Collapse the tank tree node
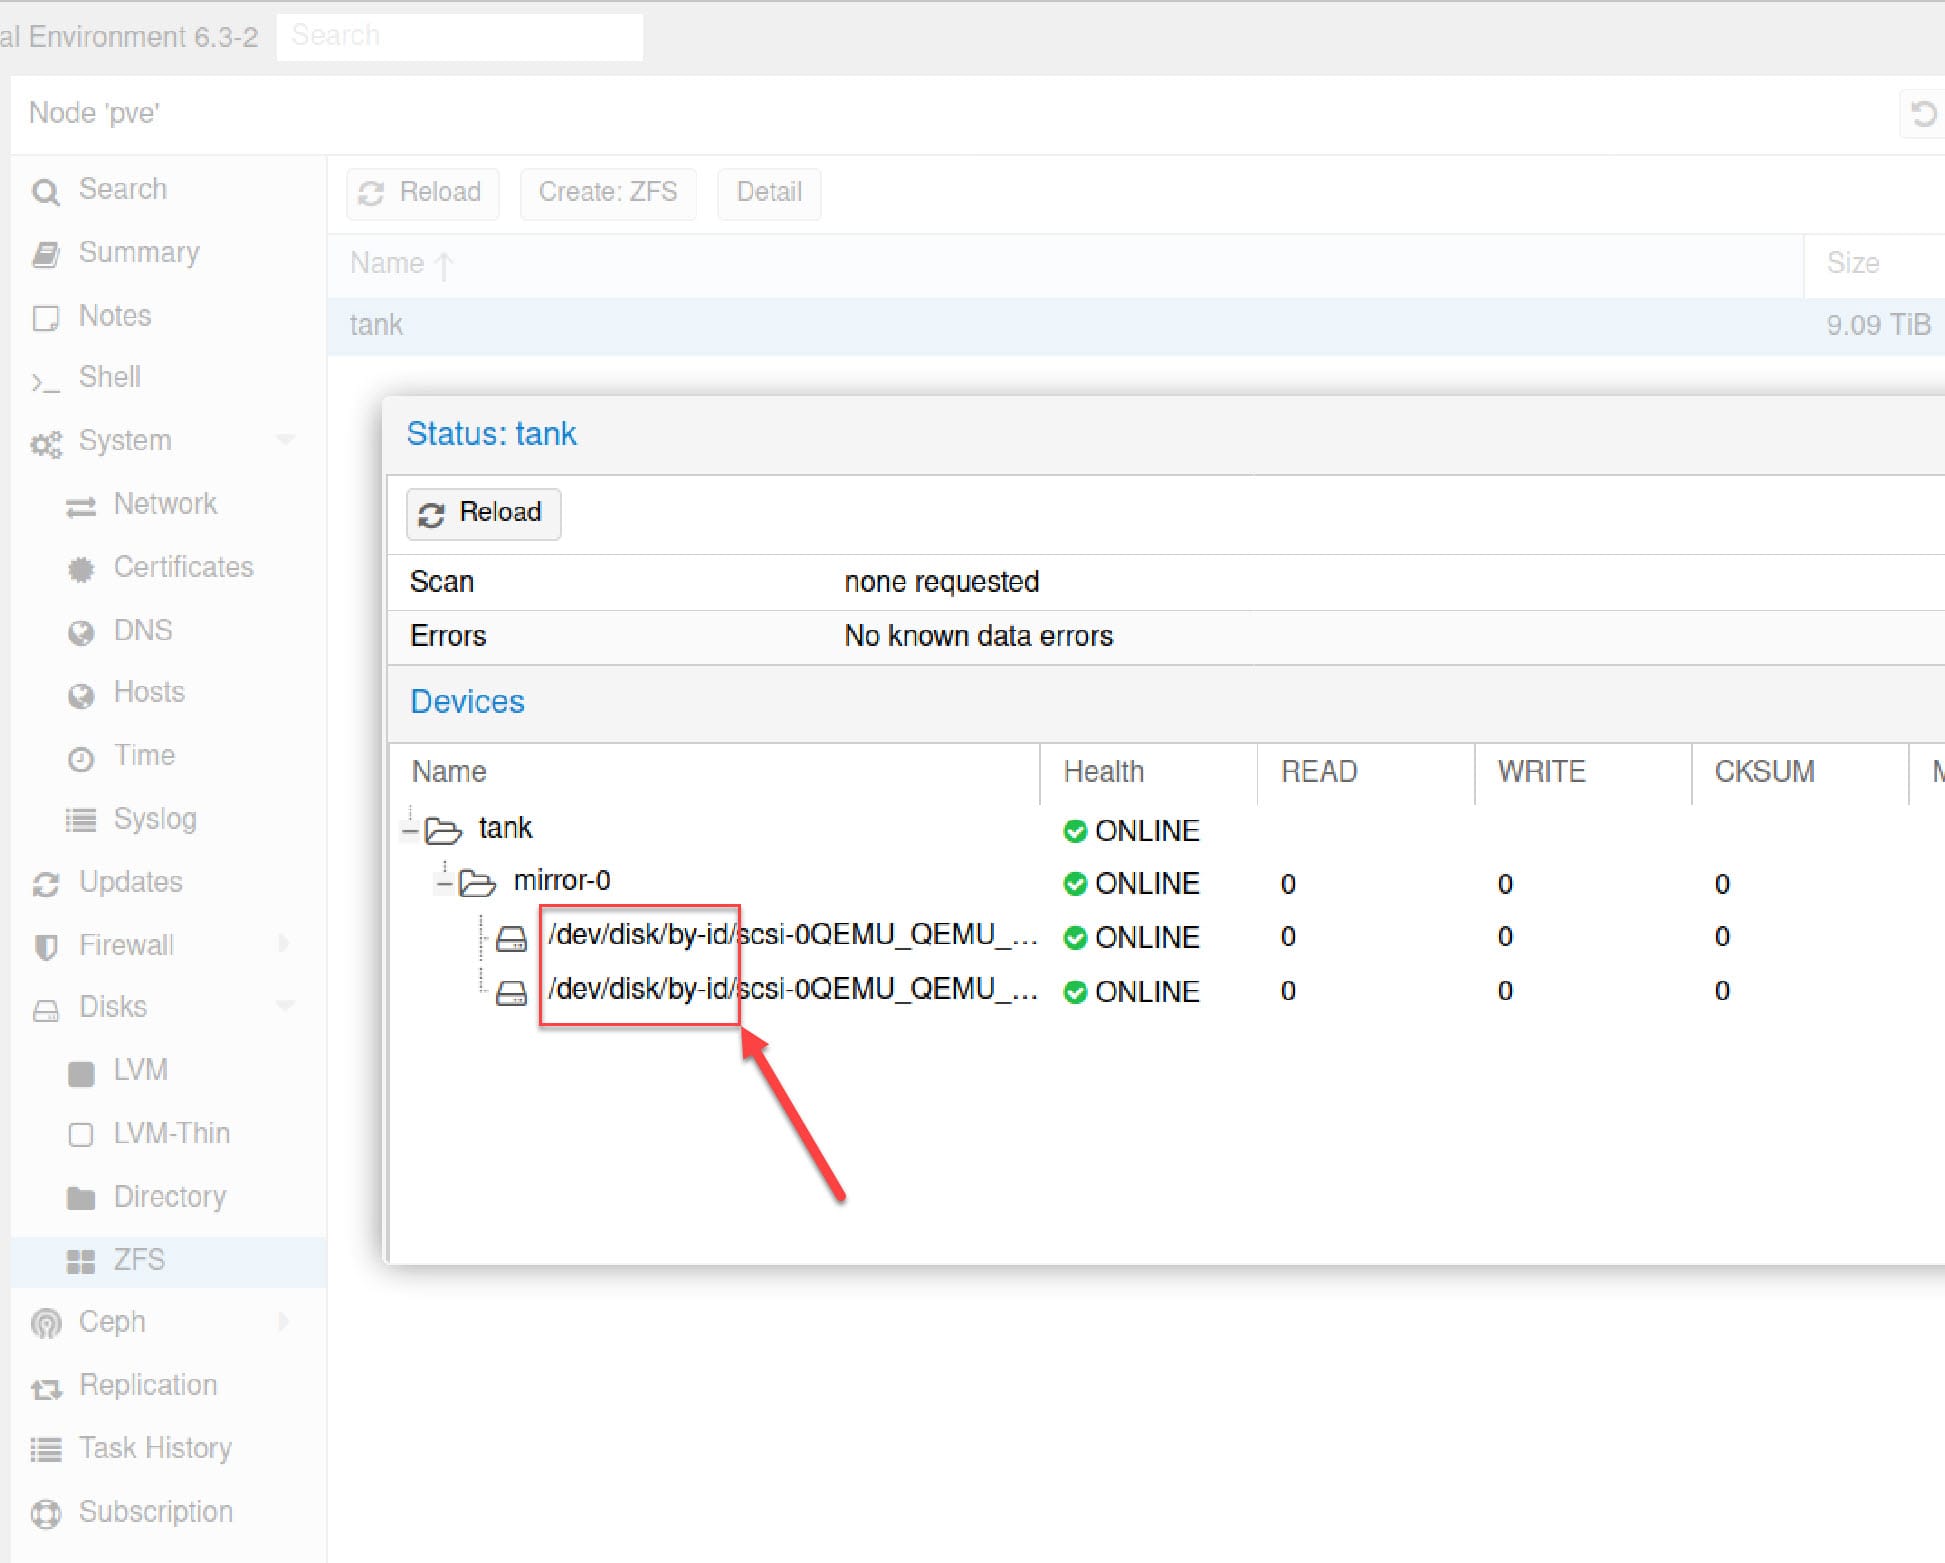Viewport: 1945px width, 1563px height. (410, 830)
